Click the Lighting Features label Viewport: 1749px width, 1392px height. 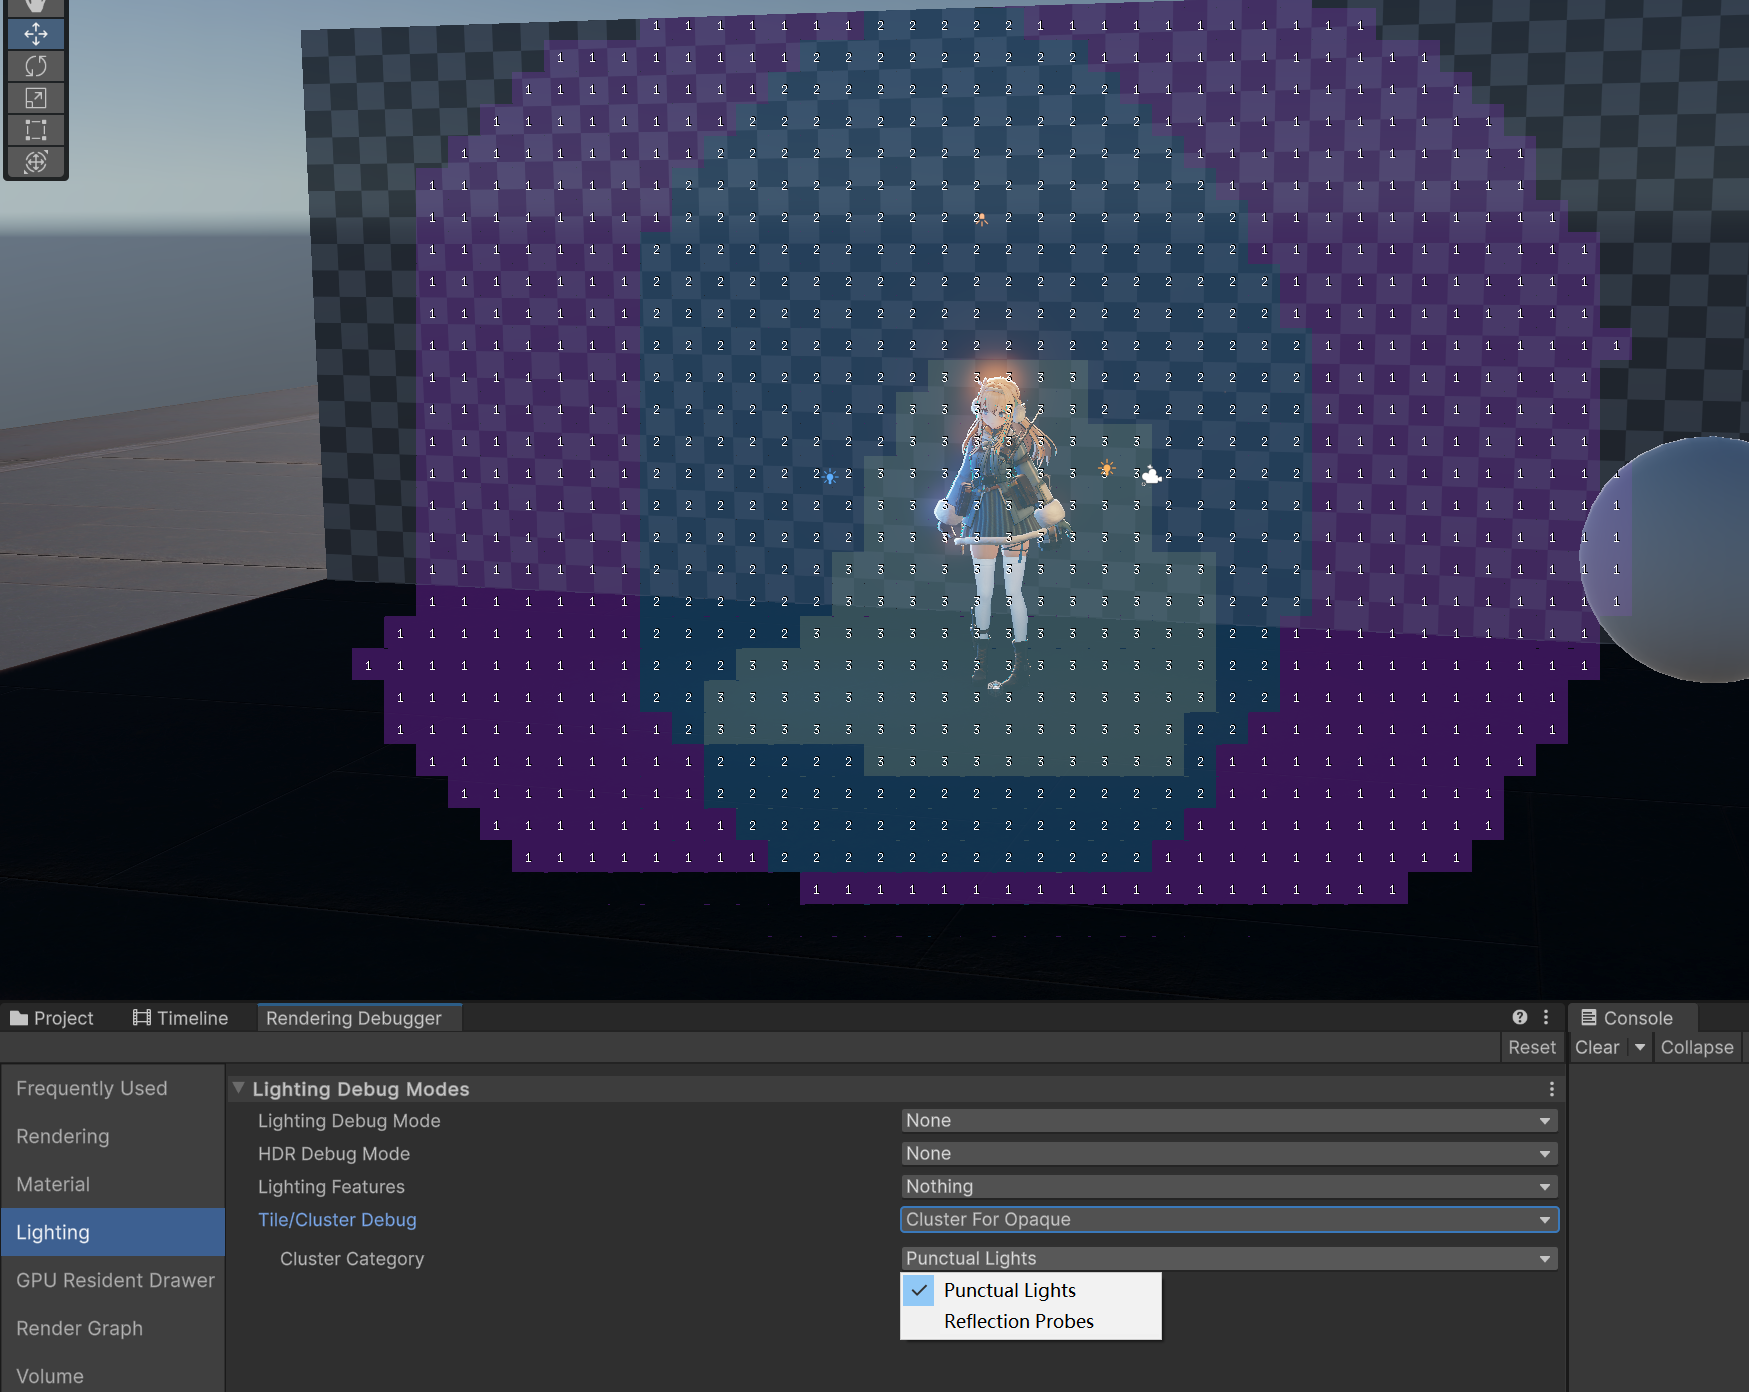click(331, 1187)
